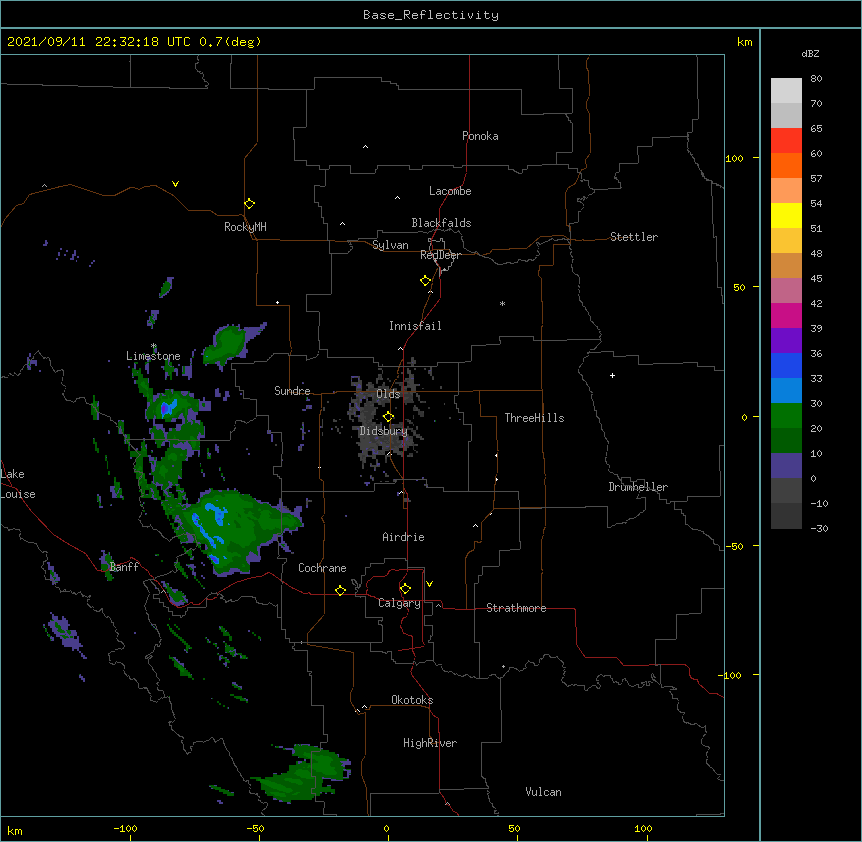Image resolution: width=862 pixels, height=842 pixels.
Task: Click the white plus marker north of Drumheller
Action: click(x=612, y=375)
